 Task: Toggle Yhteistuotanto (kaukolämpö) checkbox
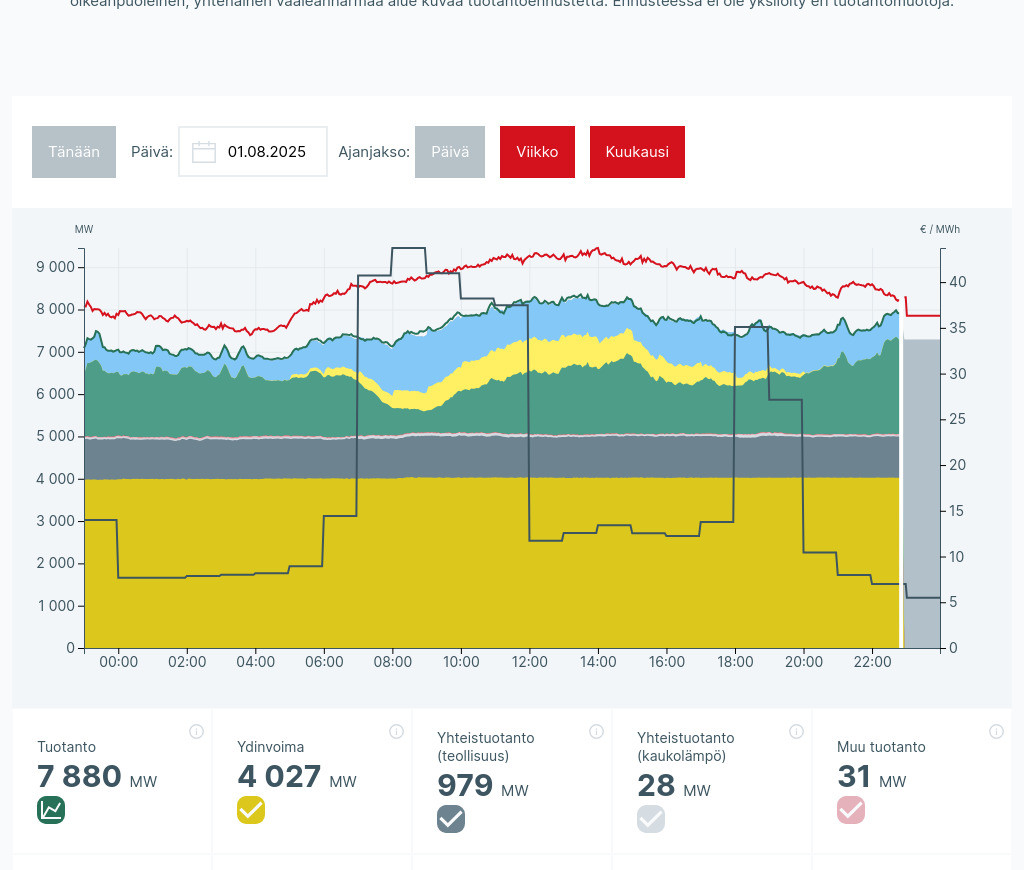pos(651,819)
